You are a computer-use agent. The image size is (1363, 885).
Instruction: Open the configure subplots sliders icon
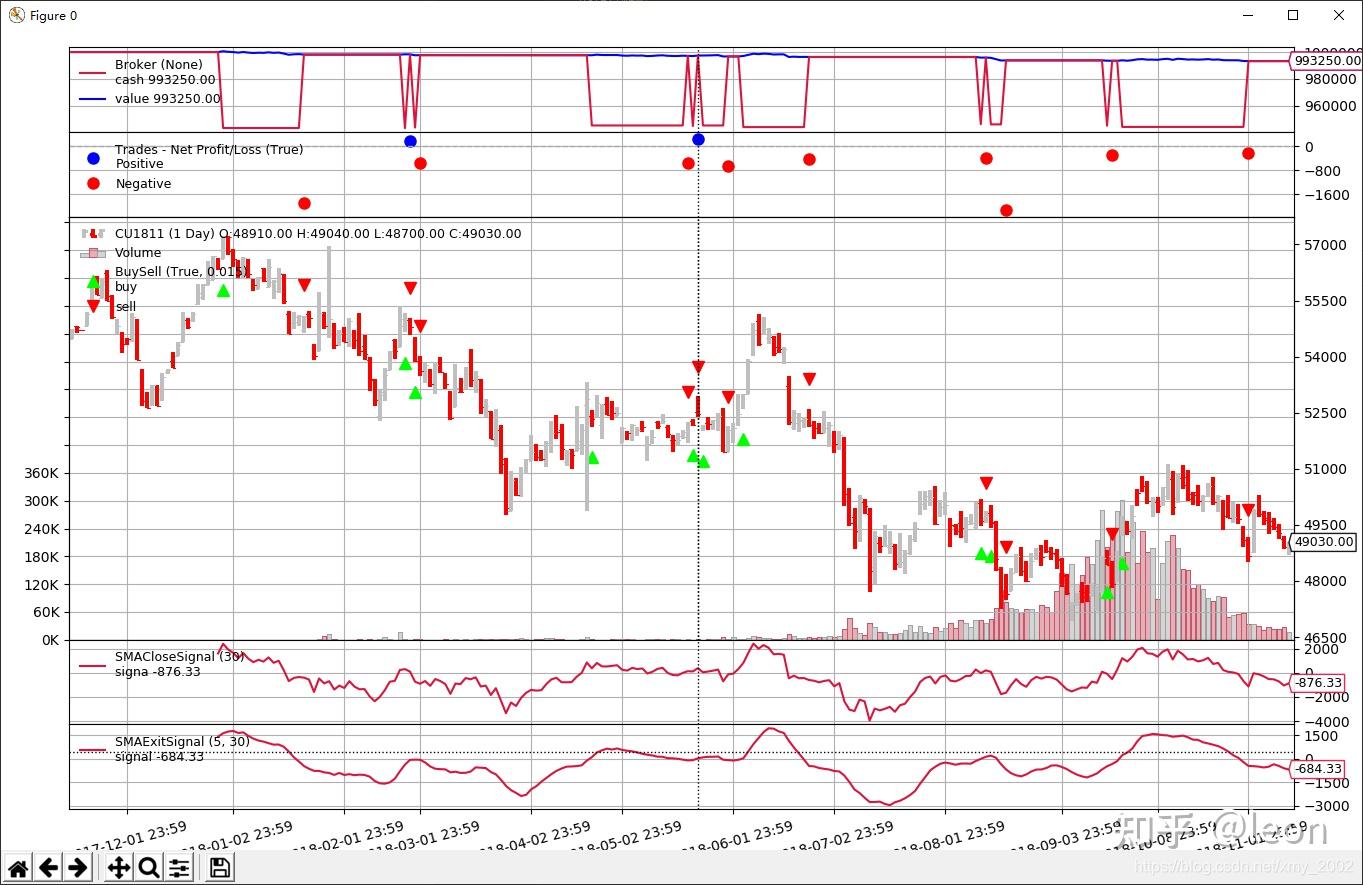tap(179, 867)
